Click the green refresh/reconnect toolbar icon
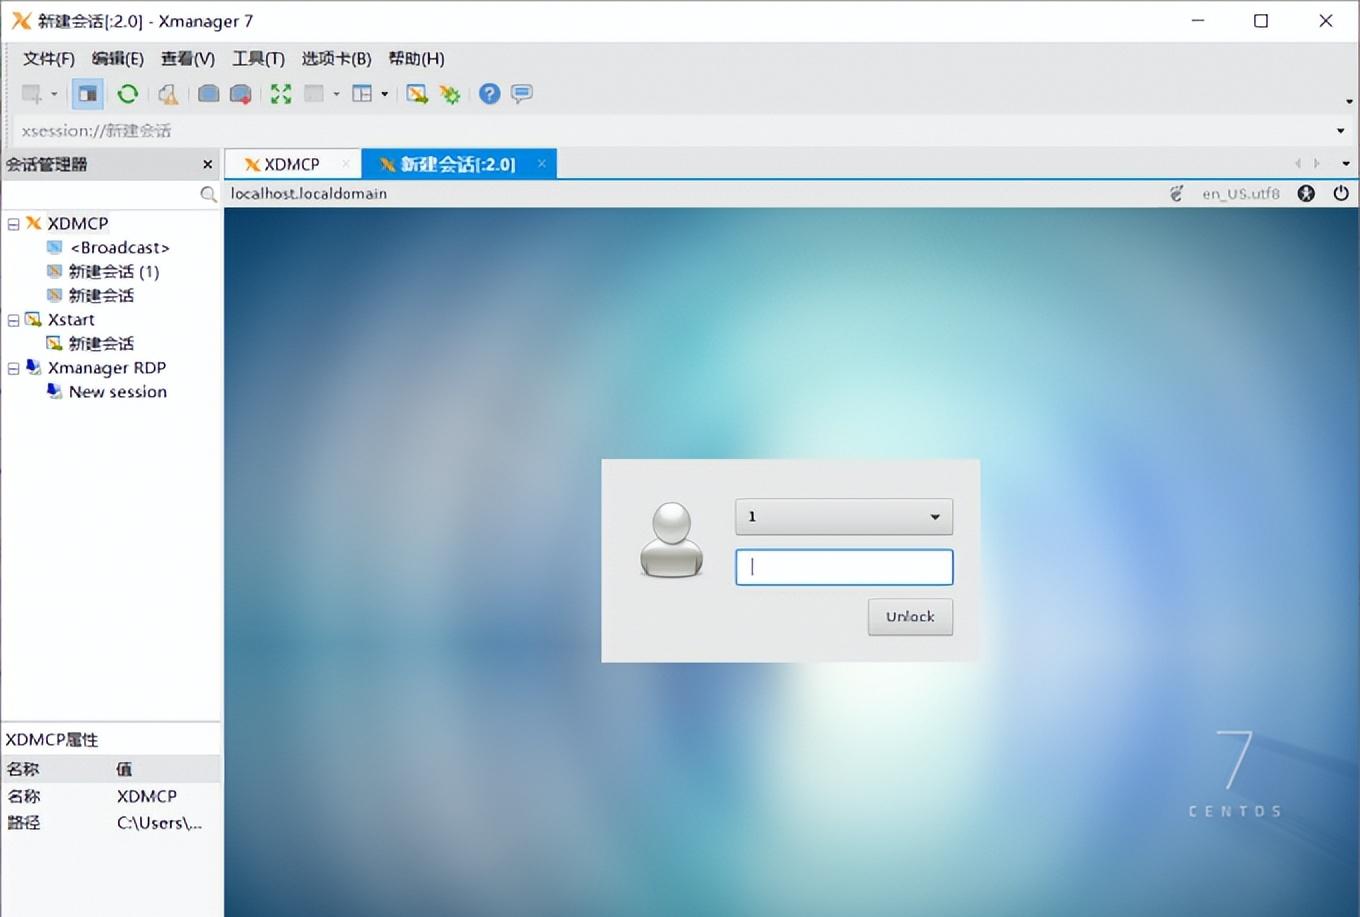Image resolution: width=1360 pixels, height=917 pixels. 127,94
